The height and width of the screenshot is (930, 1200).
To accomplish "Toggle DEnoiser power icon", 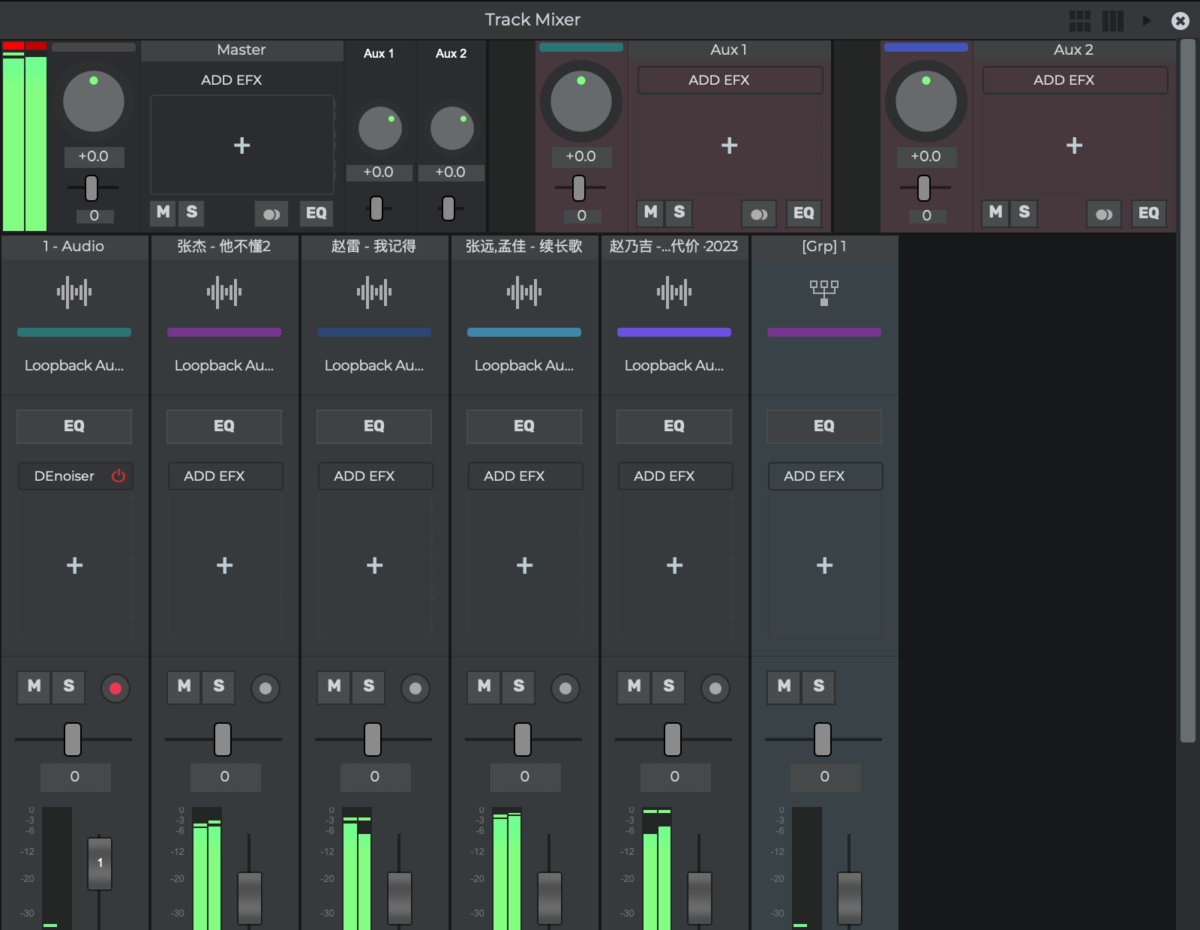I will (x=118, y=476).
